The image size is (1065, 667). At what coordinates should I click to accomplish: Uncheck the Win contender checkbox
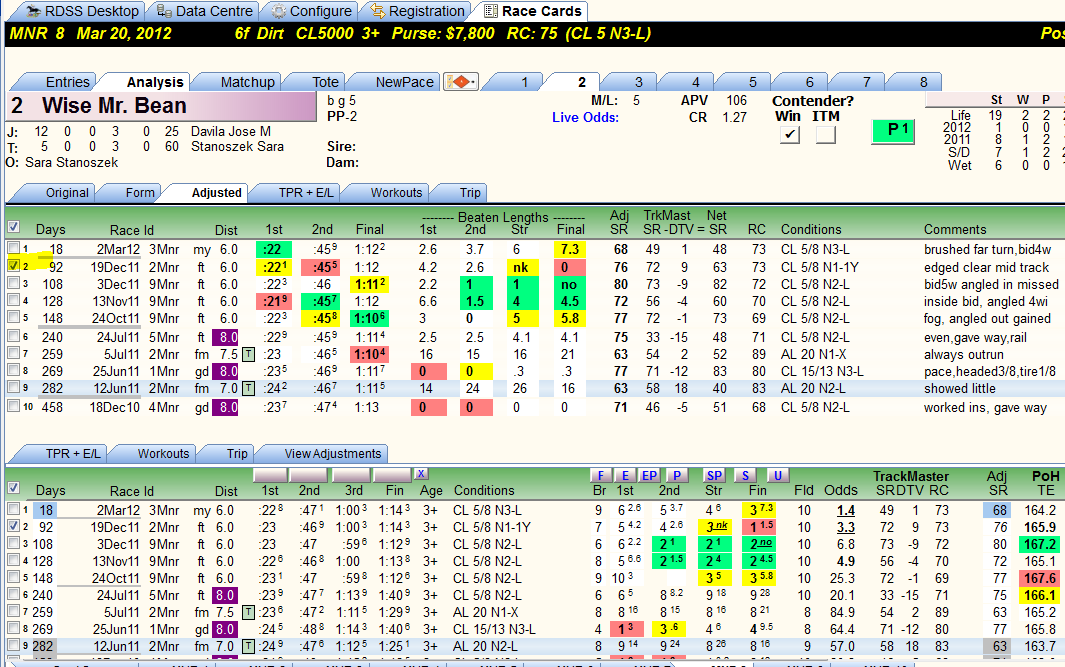[789, 134]
